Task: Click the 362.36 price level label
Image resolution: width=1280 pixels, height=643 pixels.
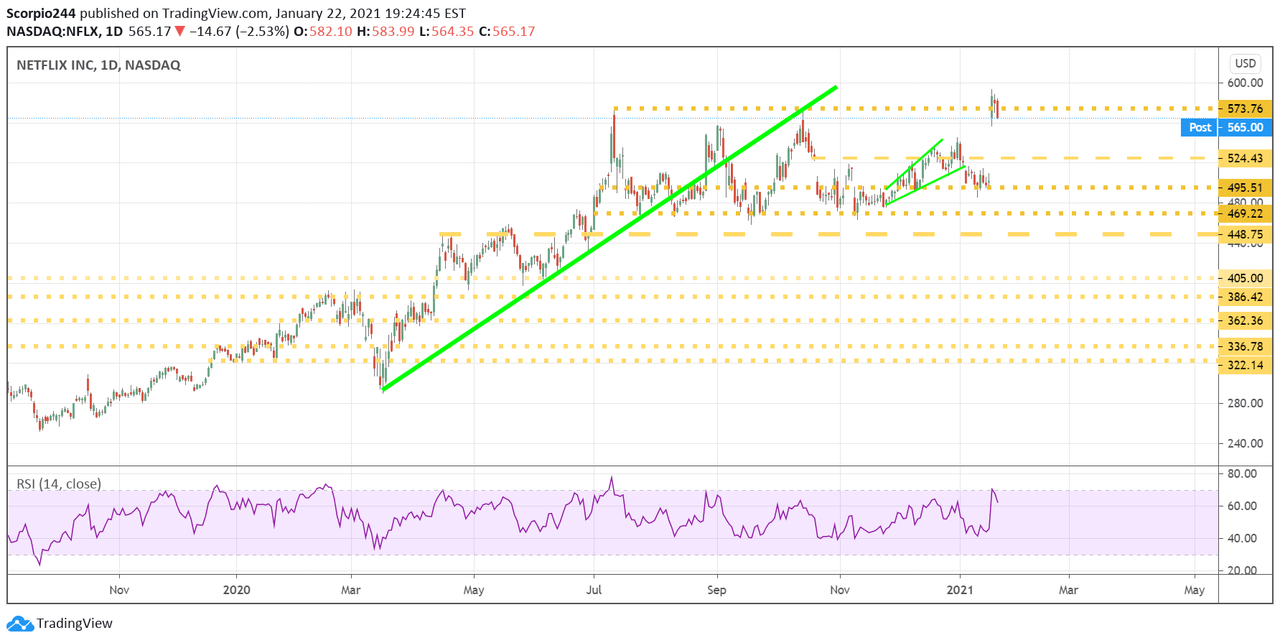Action: point(1245,321)
